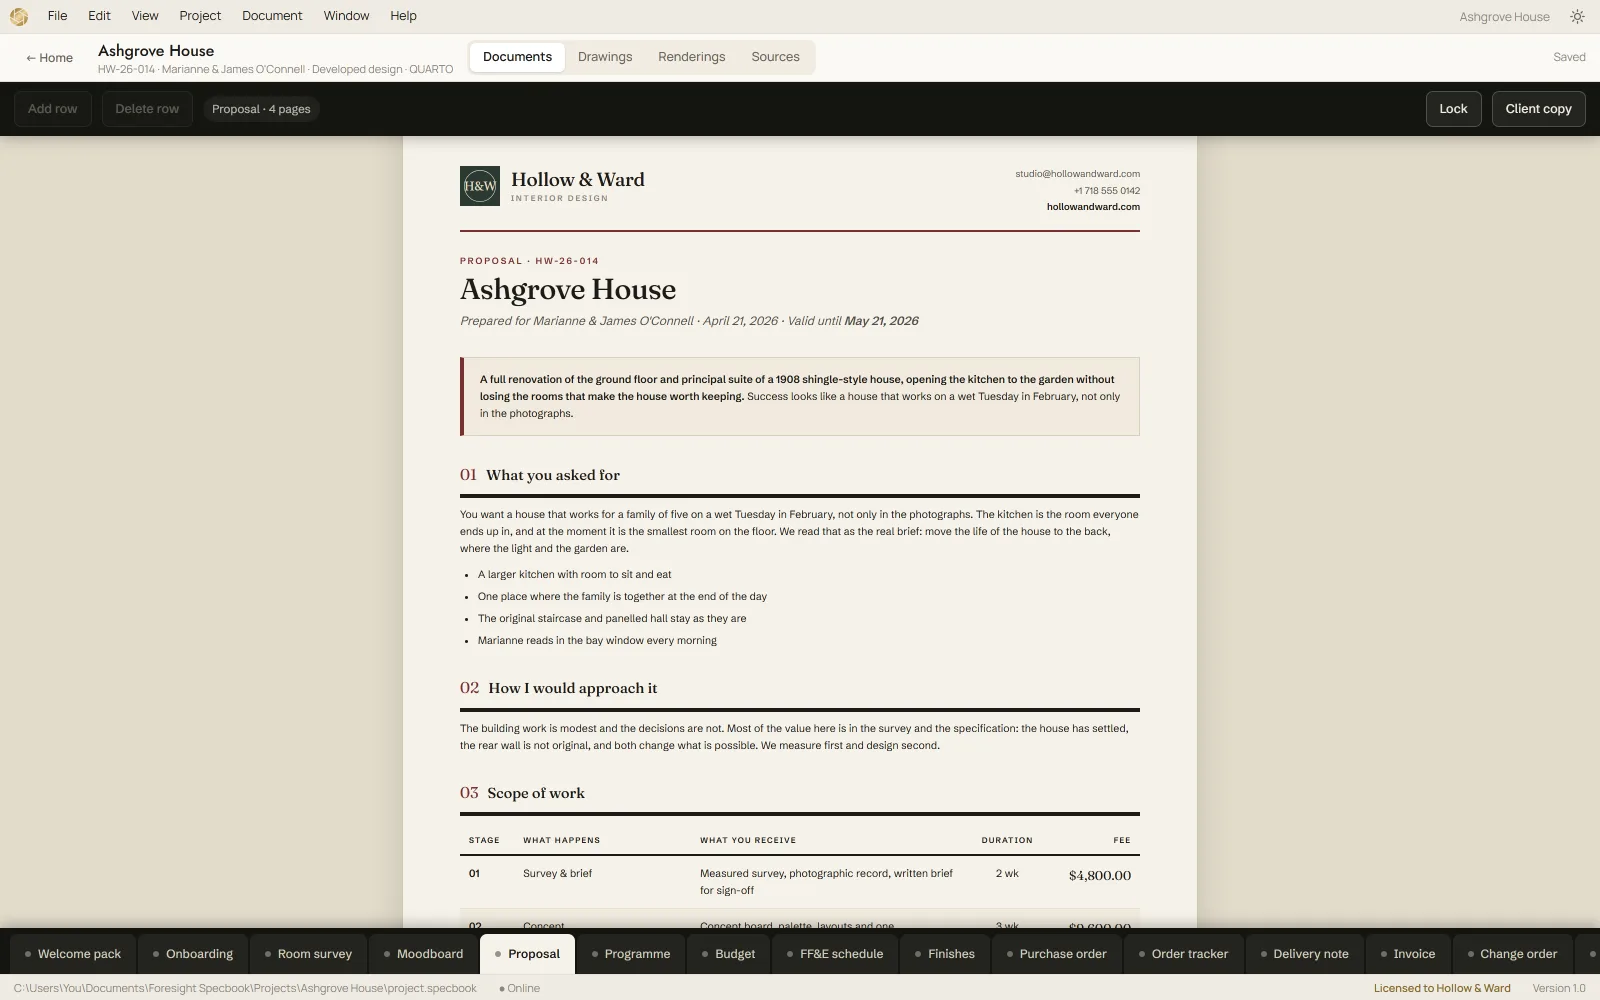Click the Saved status indicator

tap(1569, 57)
